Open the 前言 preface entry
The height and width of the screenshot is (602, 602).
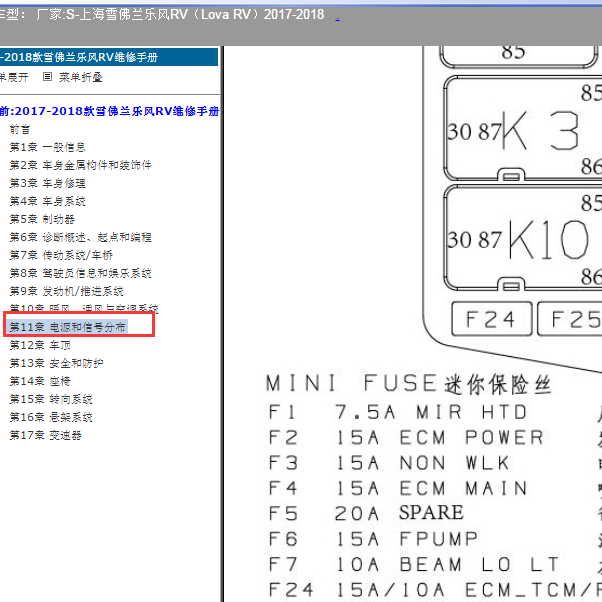pos(20,129)
